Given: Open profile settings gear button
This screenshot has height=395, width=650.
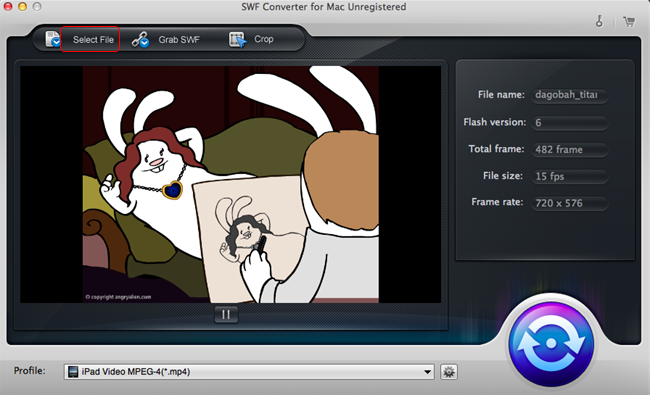Looking at the screenshot, I should [x=449, y=372].
